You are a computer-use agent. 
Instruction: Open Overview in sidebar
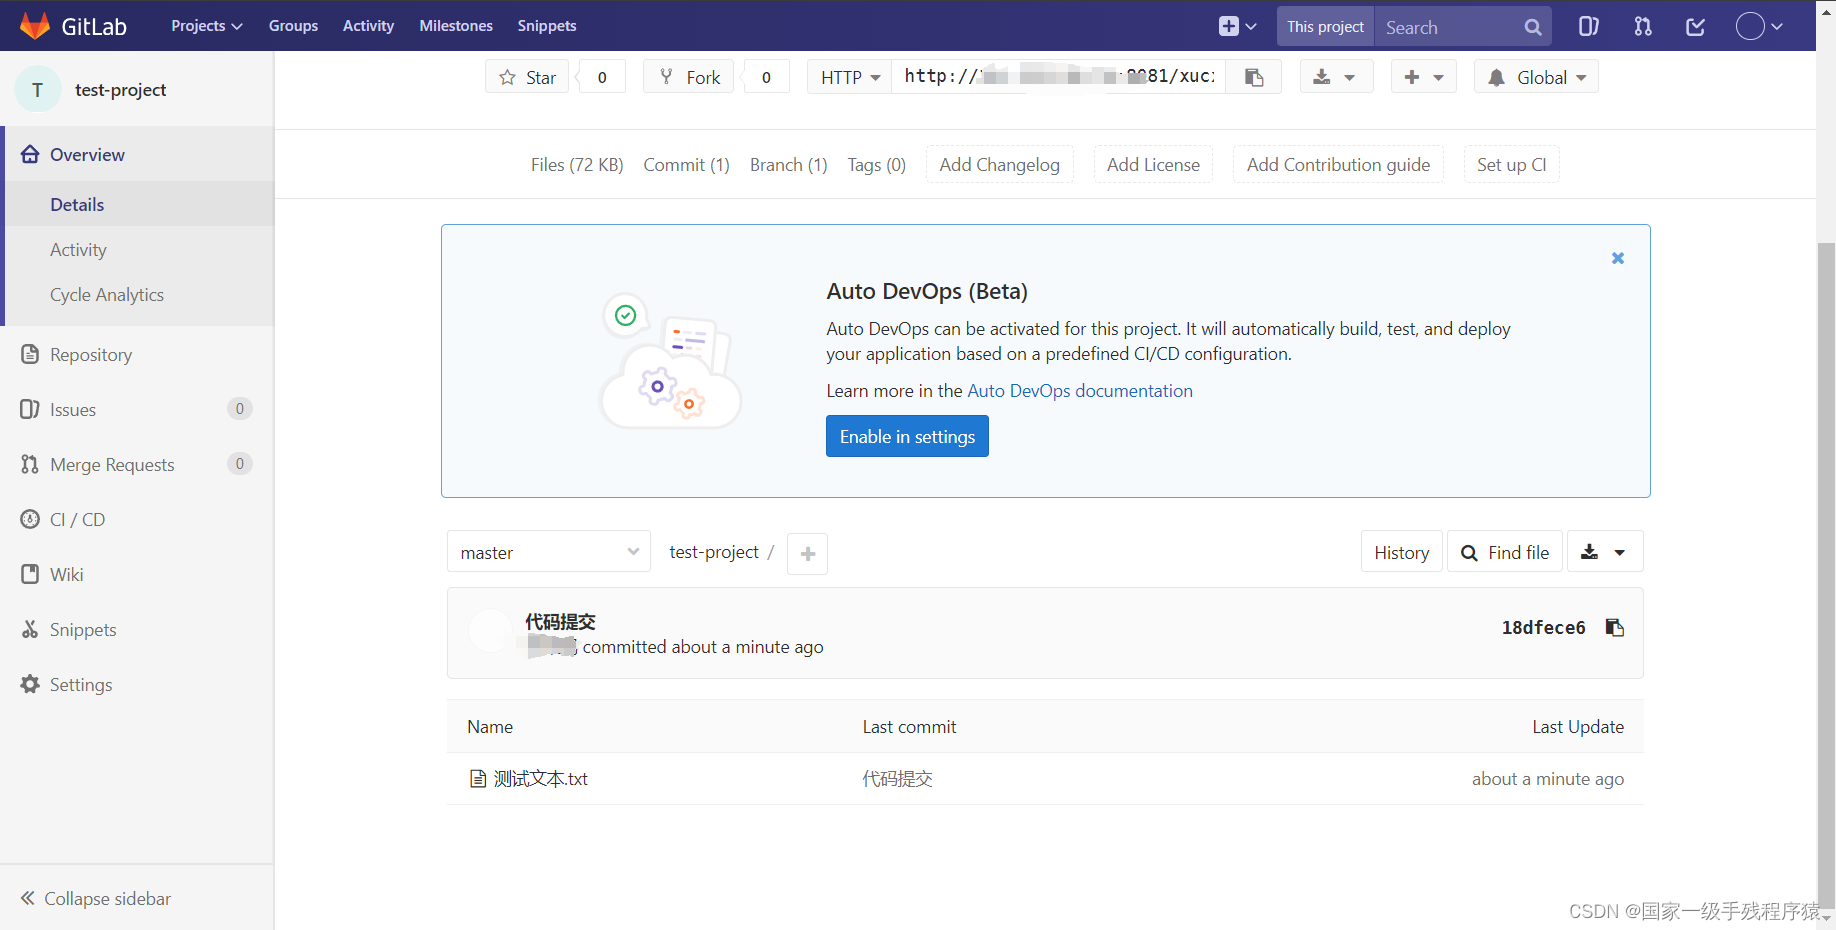(139, 154)
